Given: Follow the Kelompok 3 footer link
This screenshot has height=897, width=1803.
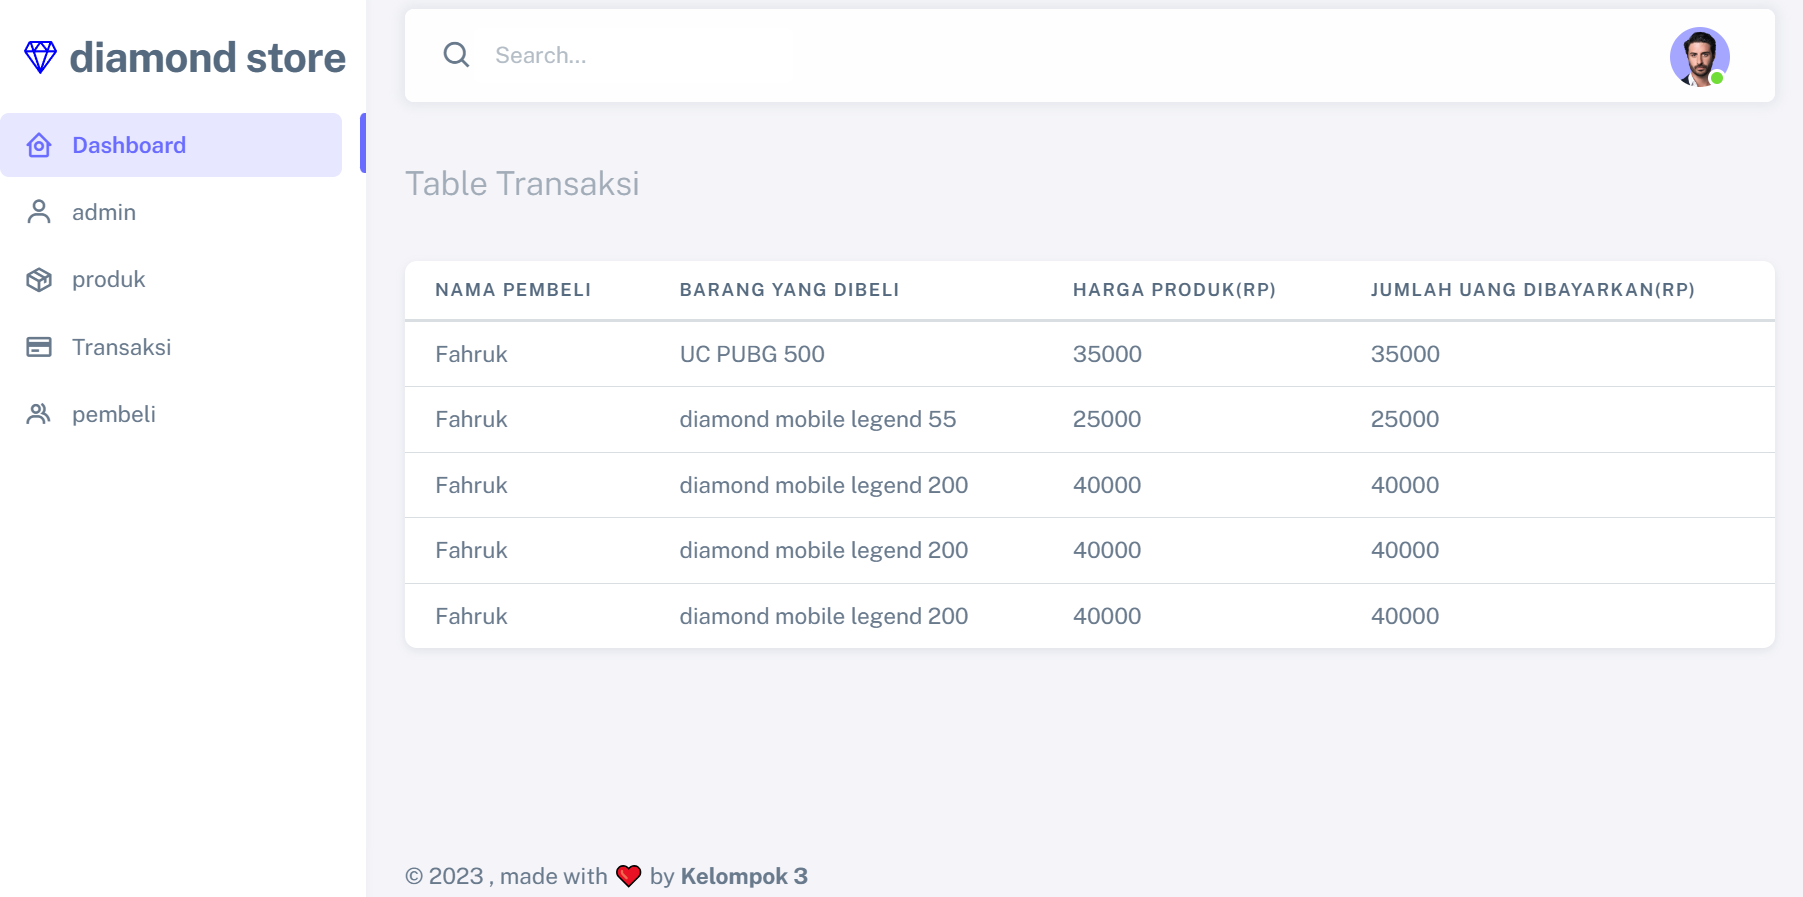Looking at the screenshot, I should (x=744, y=877).
